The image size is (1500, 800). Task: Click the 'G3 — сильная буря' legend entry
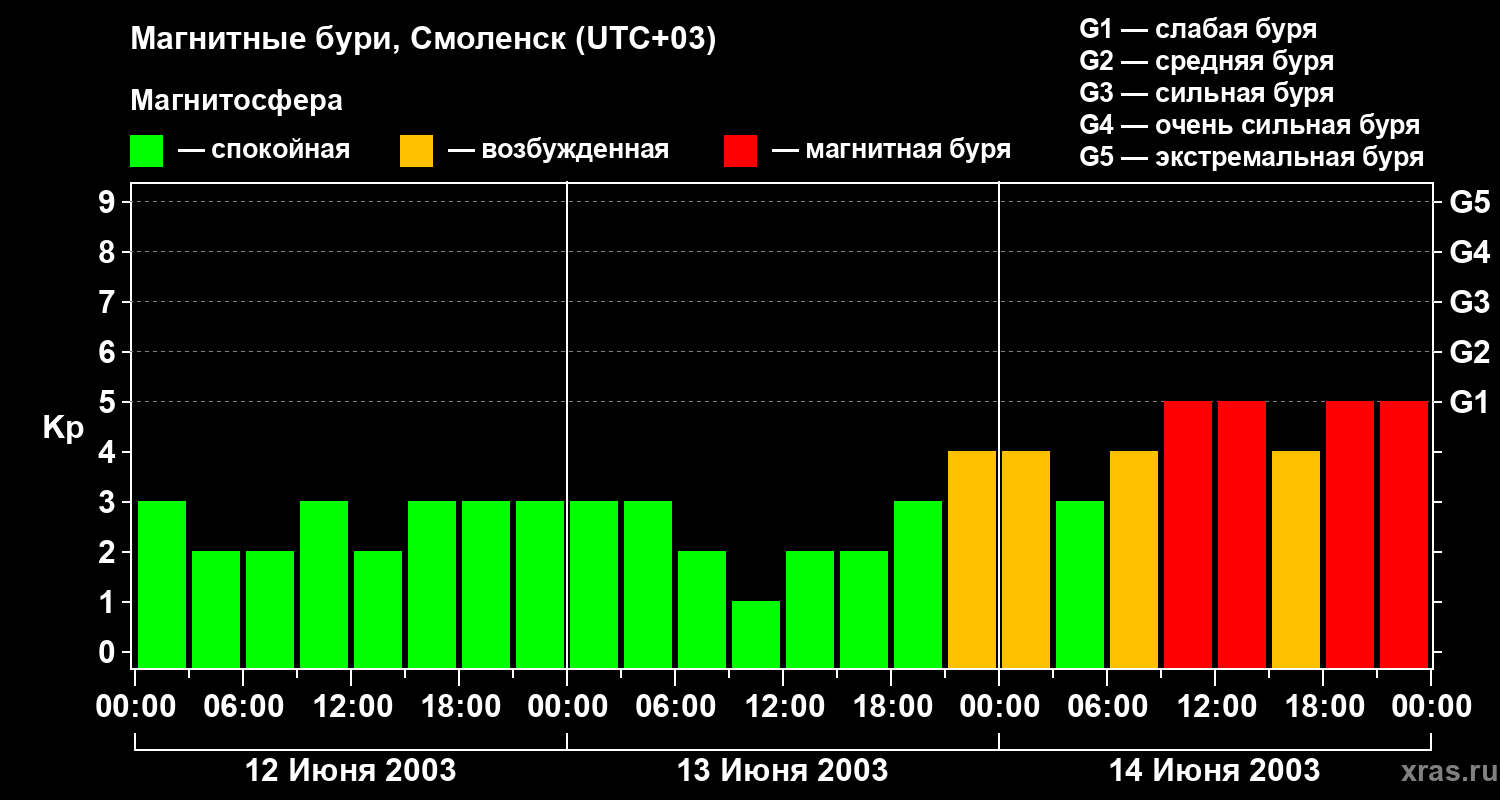click(x=1207, y=93)
